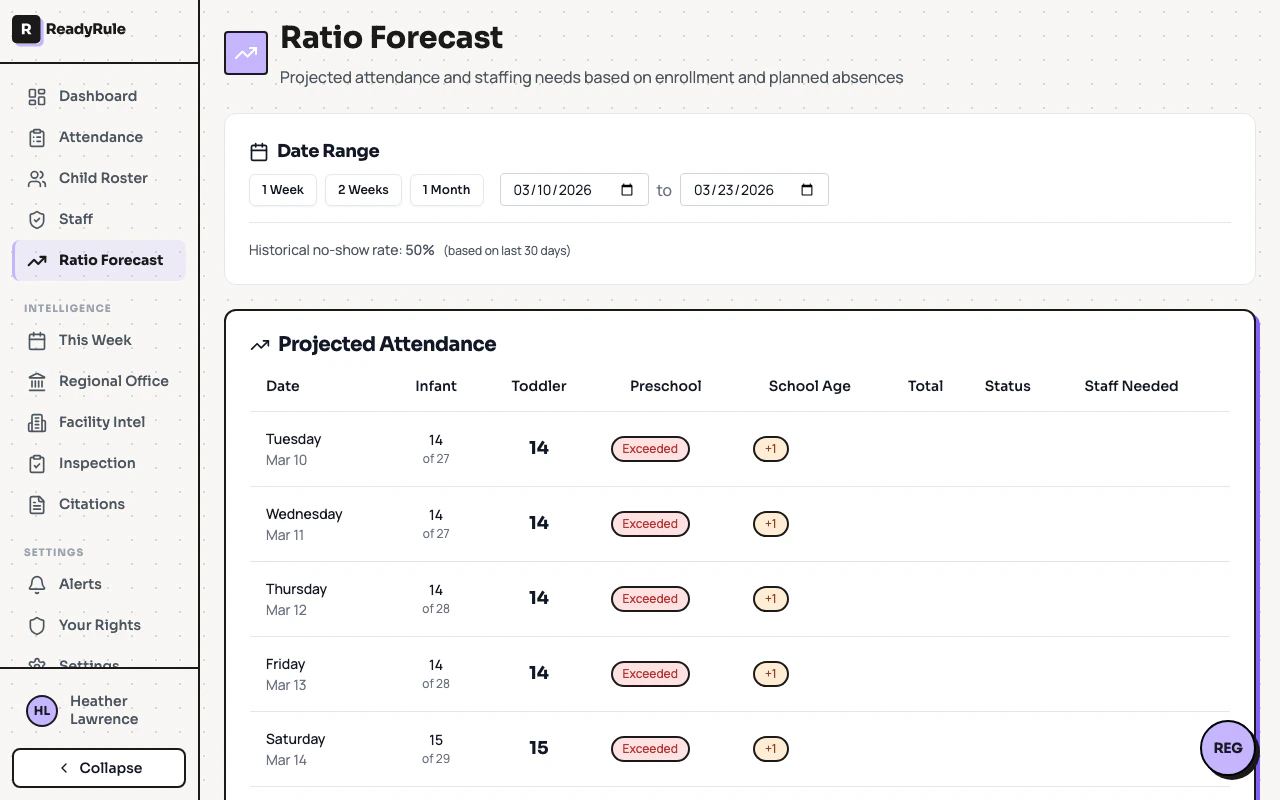The width and height of the screenshot is (1280, 800).
Task: Click the Exceeded badge for Tuesday Mar 10
Action: (x=650, y=449)
